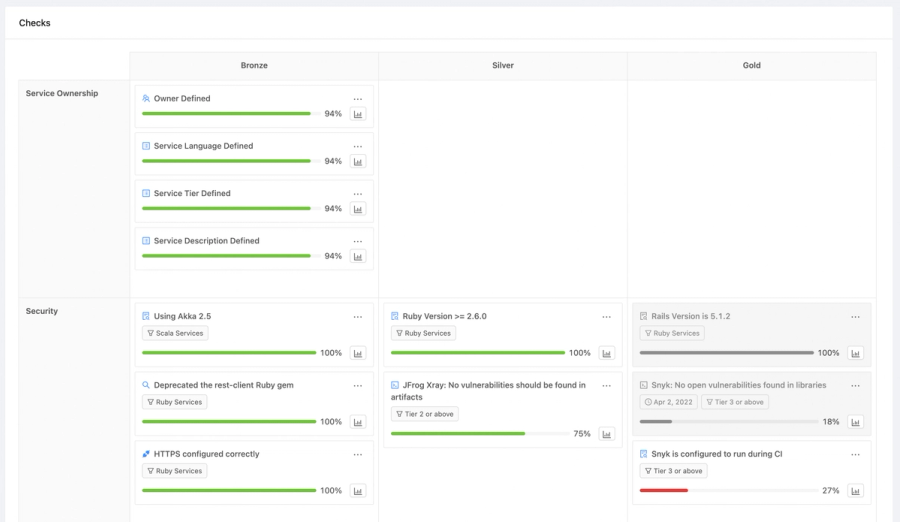This screenshot has width=900, height=522.
Task: Open the JFrog Xray no vulnerabilities check title
Action: (488, 391)
